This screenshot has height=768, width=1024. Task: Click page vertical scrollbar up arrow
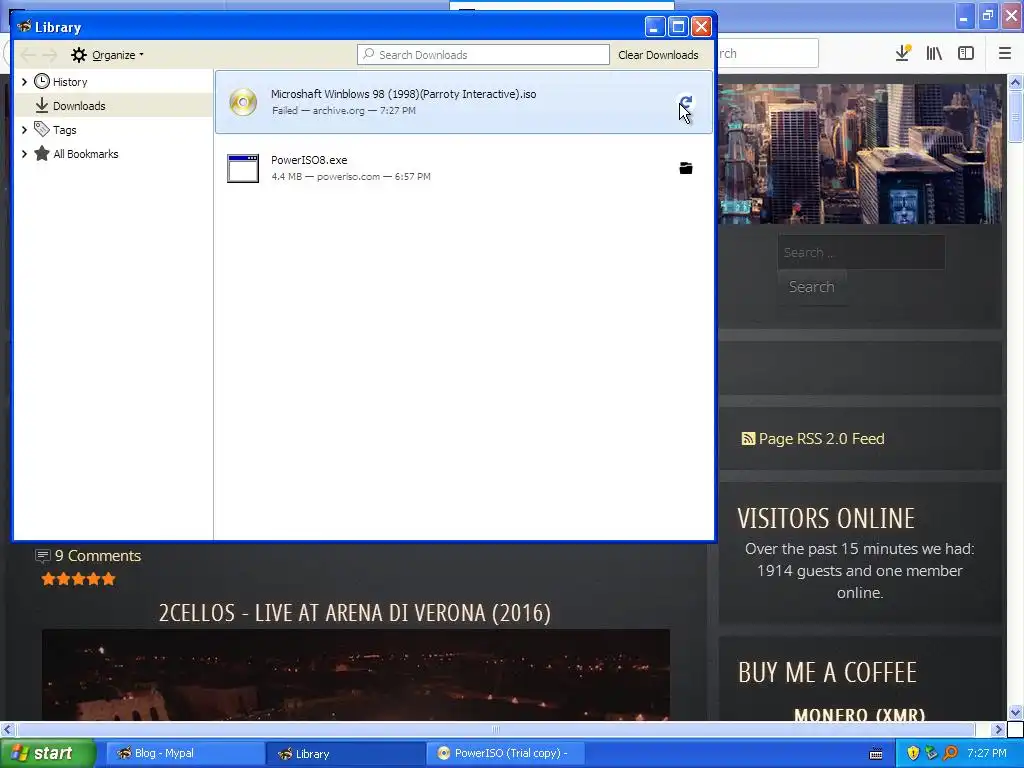pos(1015,82)
